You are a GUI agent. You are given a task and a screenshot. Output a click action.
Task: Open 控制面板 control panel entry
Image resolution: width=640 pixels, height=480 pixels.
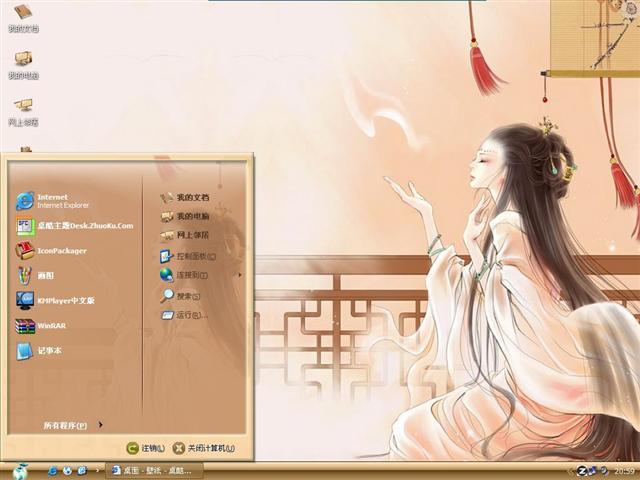[188, 256]
